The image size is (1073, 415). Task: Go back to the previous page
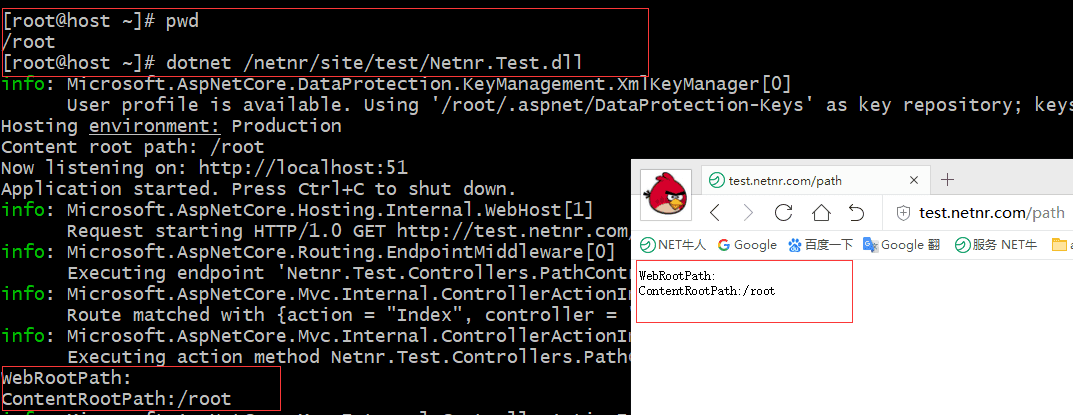coord(715,212)
